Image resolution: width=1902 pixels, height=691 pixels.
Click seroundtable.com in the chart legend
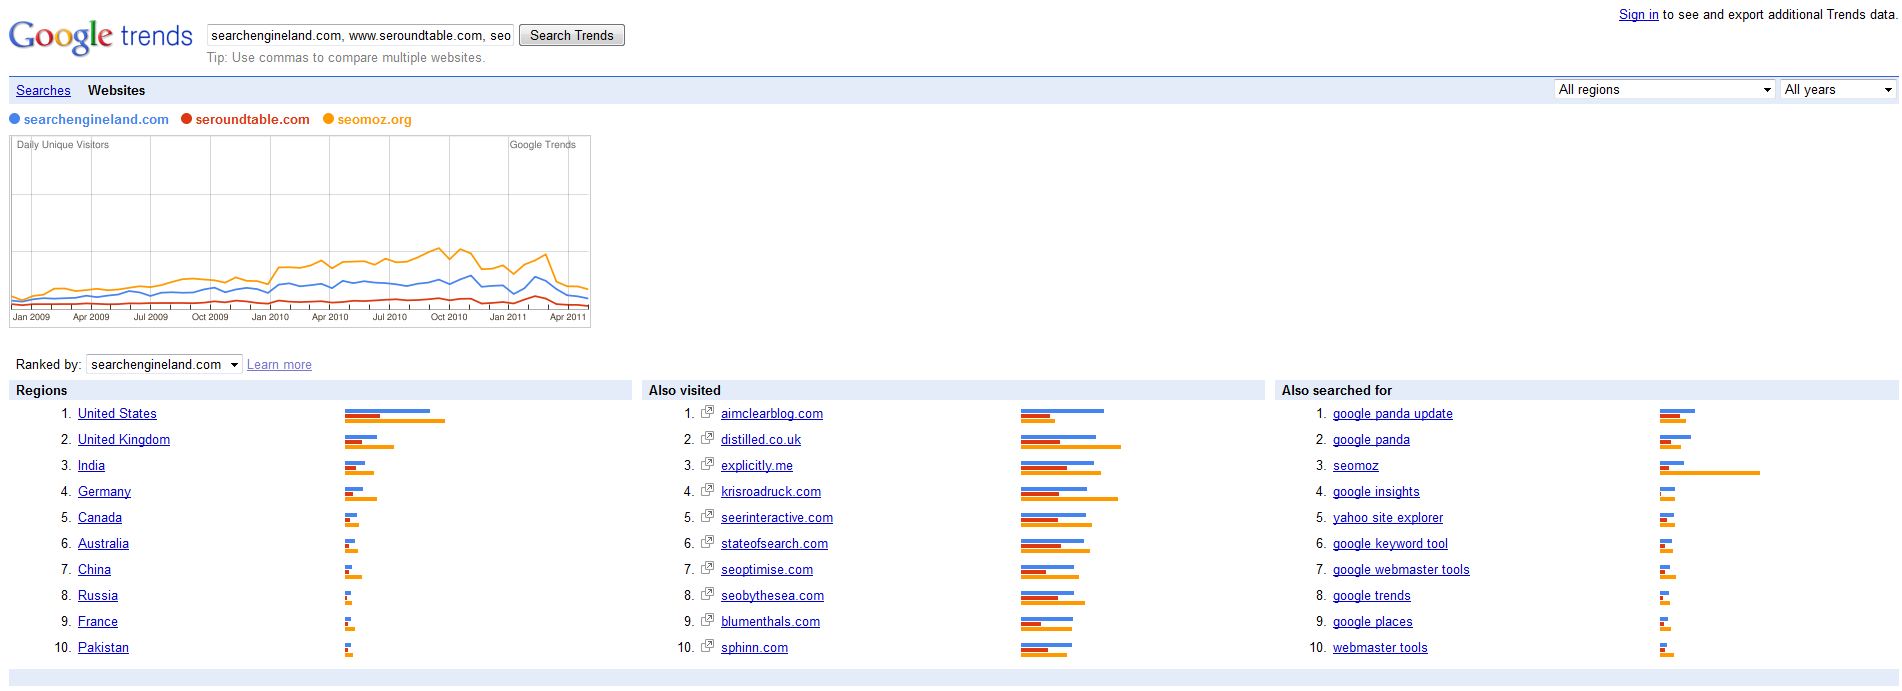253,120
